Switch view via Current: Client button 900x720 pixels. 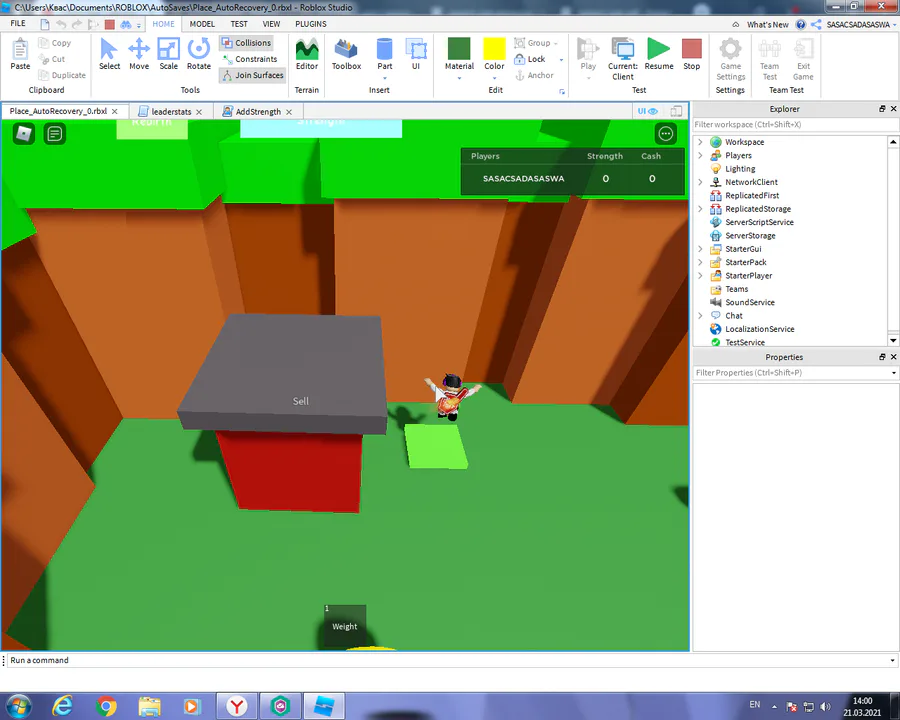(623, 59)
